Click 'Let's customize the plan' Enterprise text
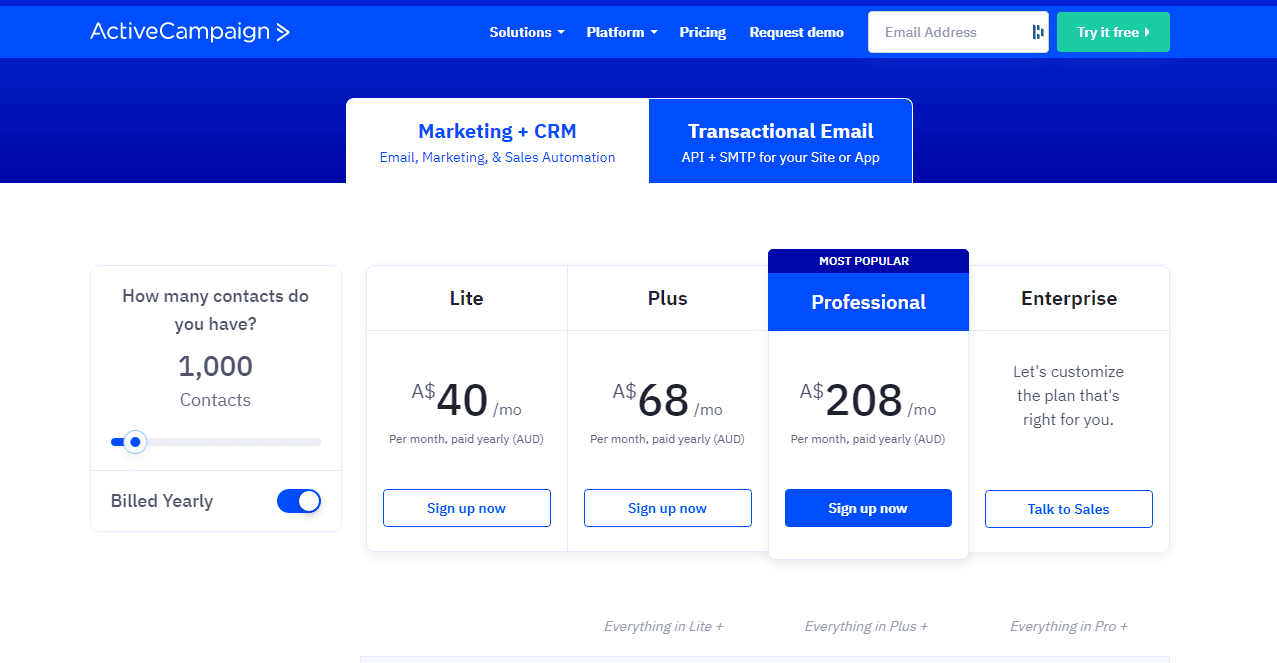Image resolution: width=1277 pixels, height=663 pixels. 1068,396
